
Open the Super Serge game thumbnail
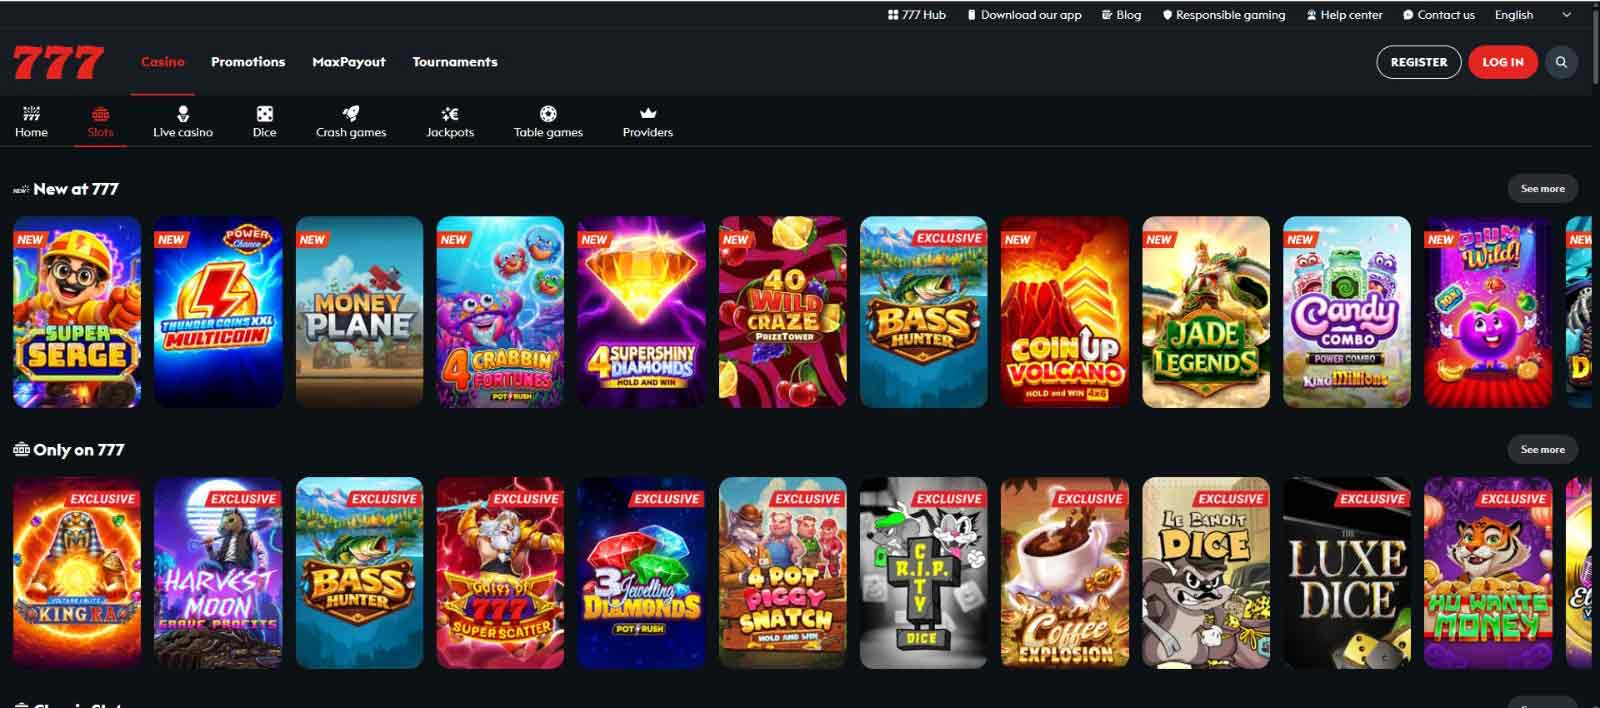(77, 312)
